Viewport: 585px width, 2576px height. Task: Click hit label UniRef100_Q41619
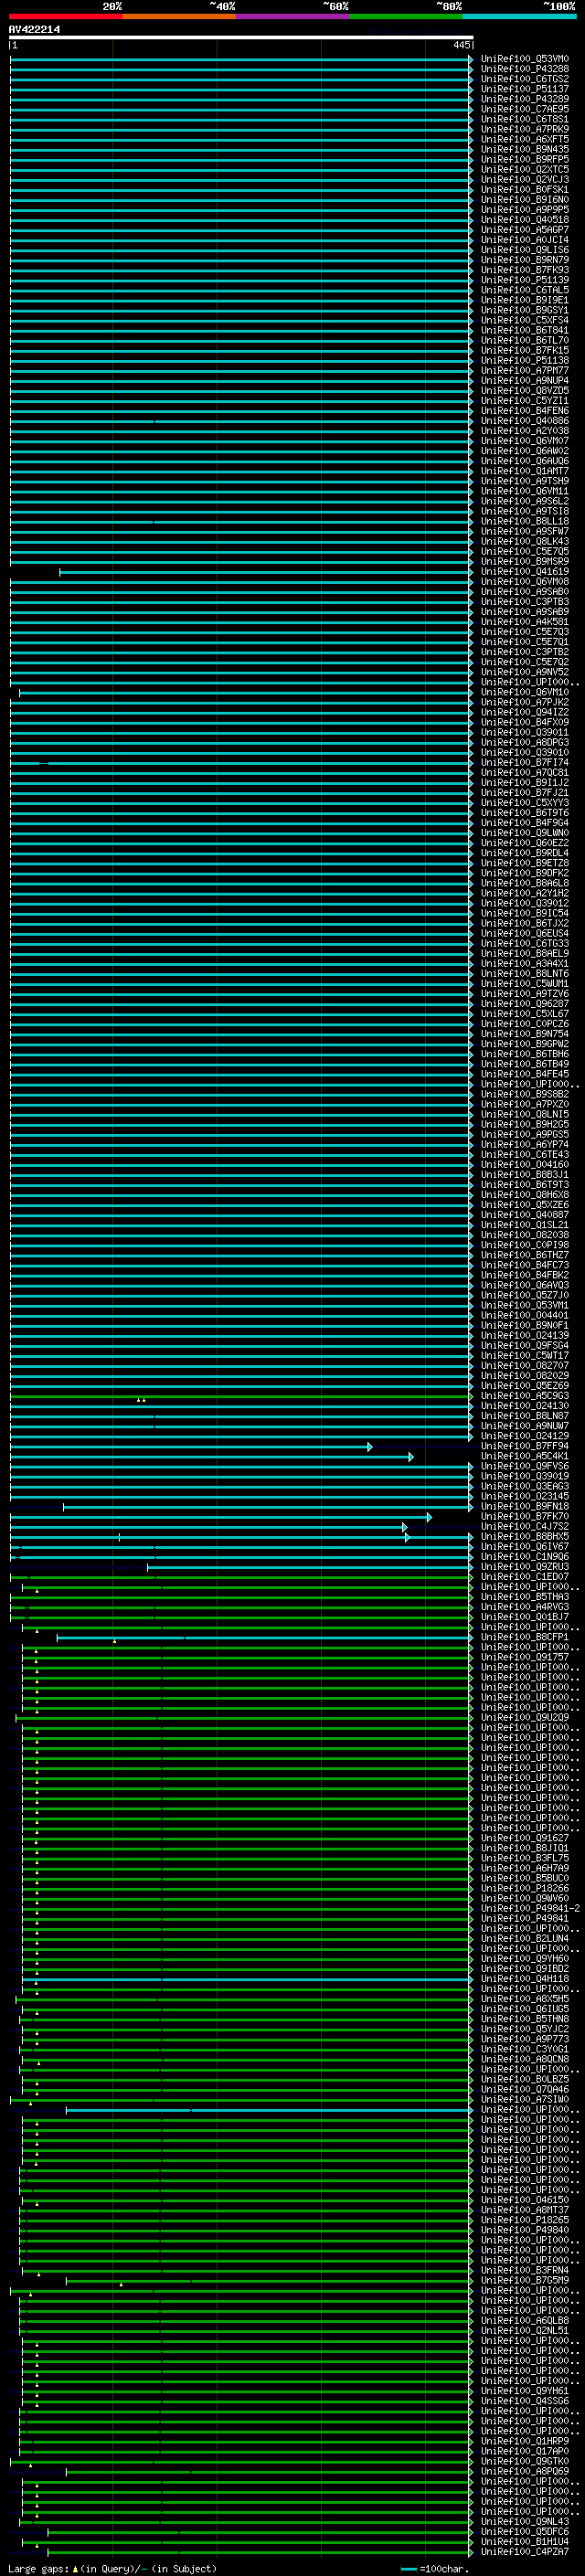(x=524, y=572)
